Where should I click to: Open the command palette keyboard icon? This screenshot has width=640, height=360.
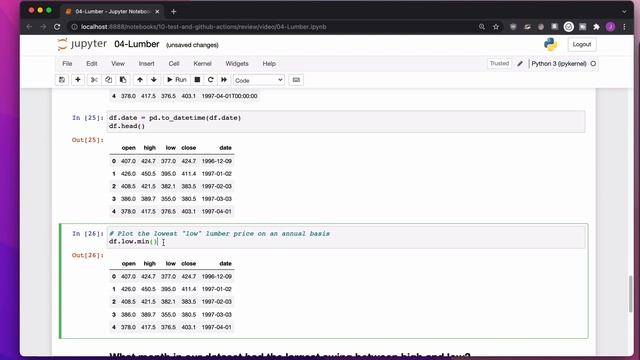coord(296,80)
